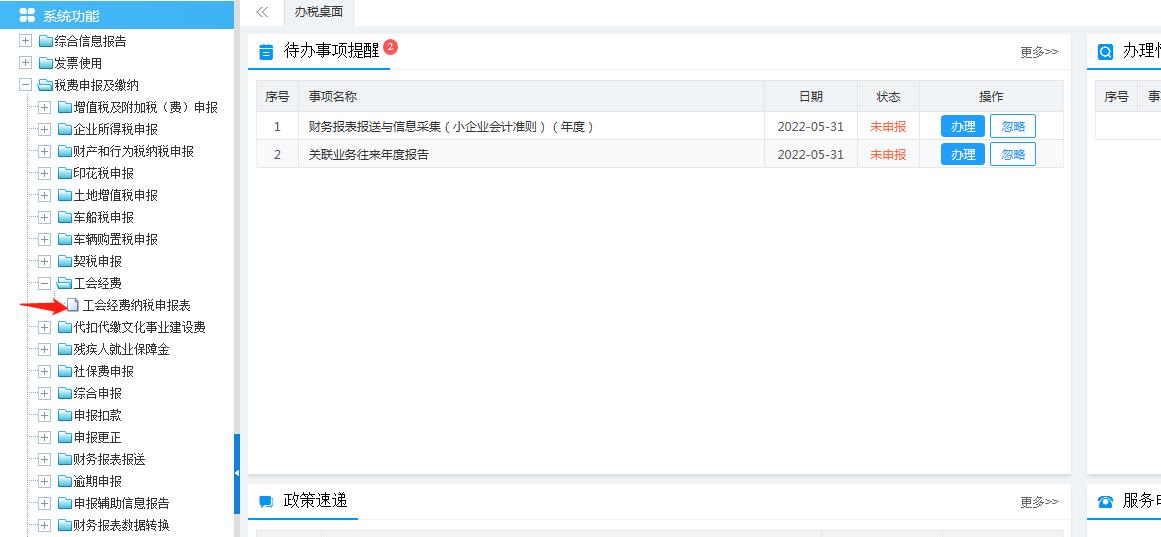1161x537 pixels.
Task: Click 未申报 status in row 2
Action: tap(888, 155)
